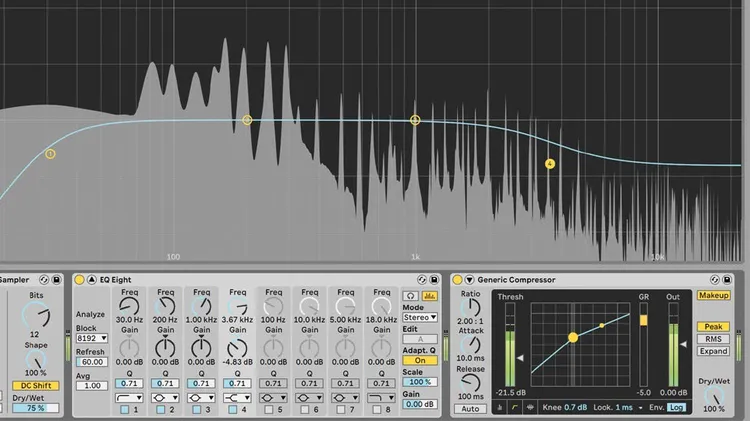Screen dimensions: 750x421
Task: Open band 4 filter type dropdown
Action: [237, 398]
